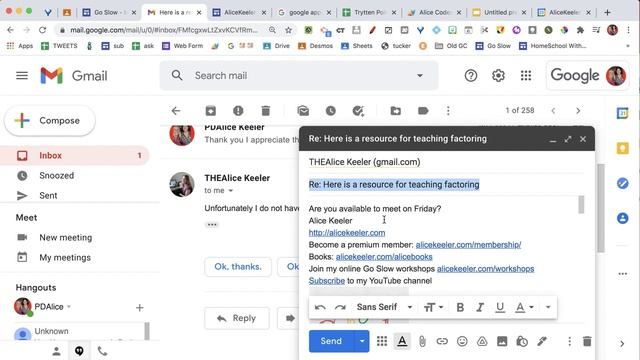640x360 pixels.
Task: Open Gmail Settings gear
Action: [498, 76]
